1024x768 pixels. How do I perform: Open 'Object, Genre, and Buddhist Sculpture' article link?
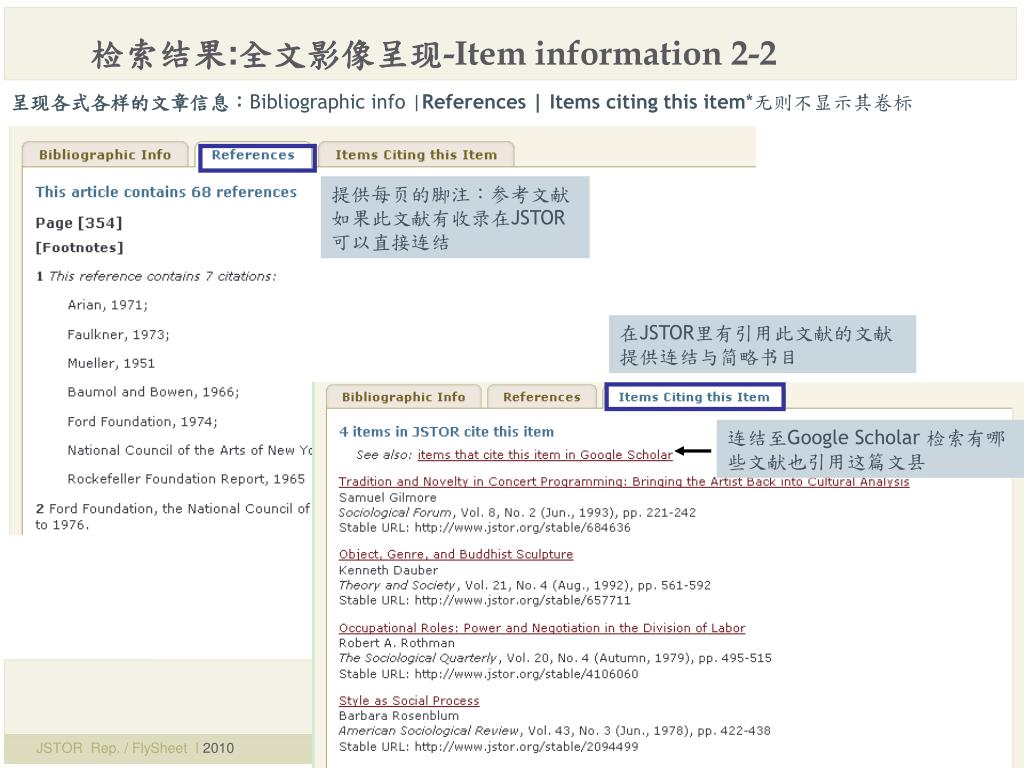[456, 554]
